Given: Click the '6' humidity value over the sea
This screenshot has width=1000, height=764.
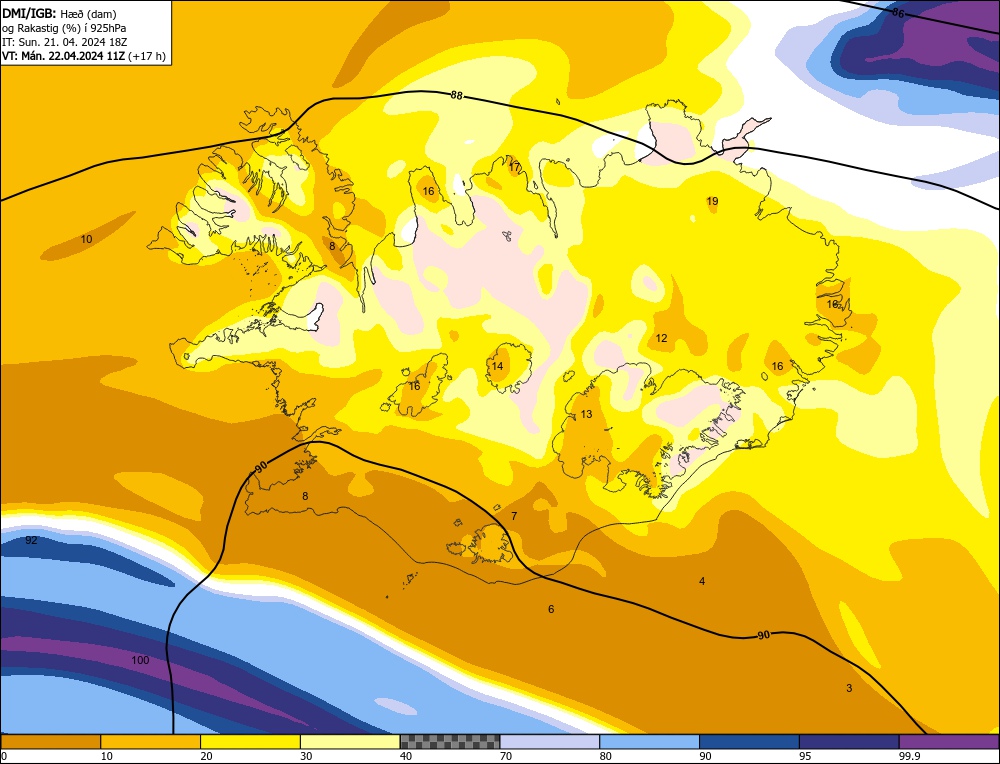Looking at the screenshot, I should 551,609.
